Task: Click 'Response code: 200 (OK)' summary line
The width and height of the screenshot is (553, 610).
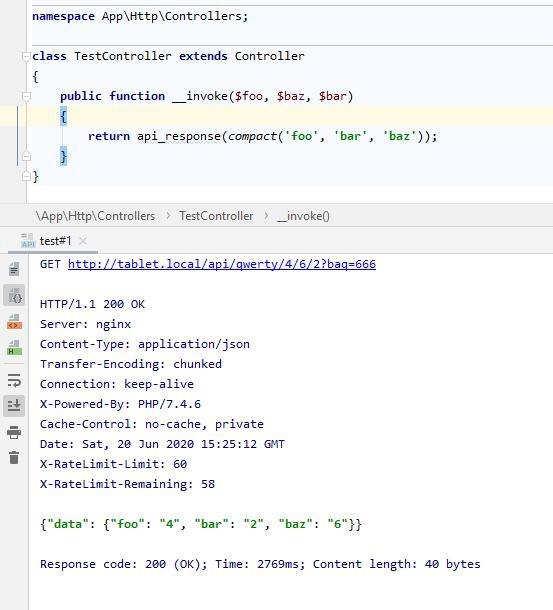Action: [x=260, y=564]
